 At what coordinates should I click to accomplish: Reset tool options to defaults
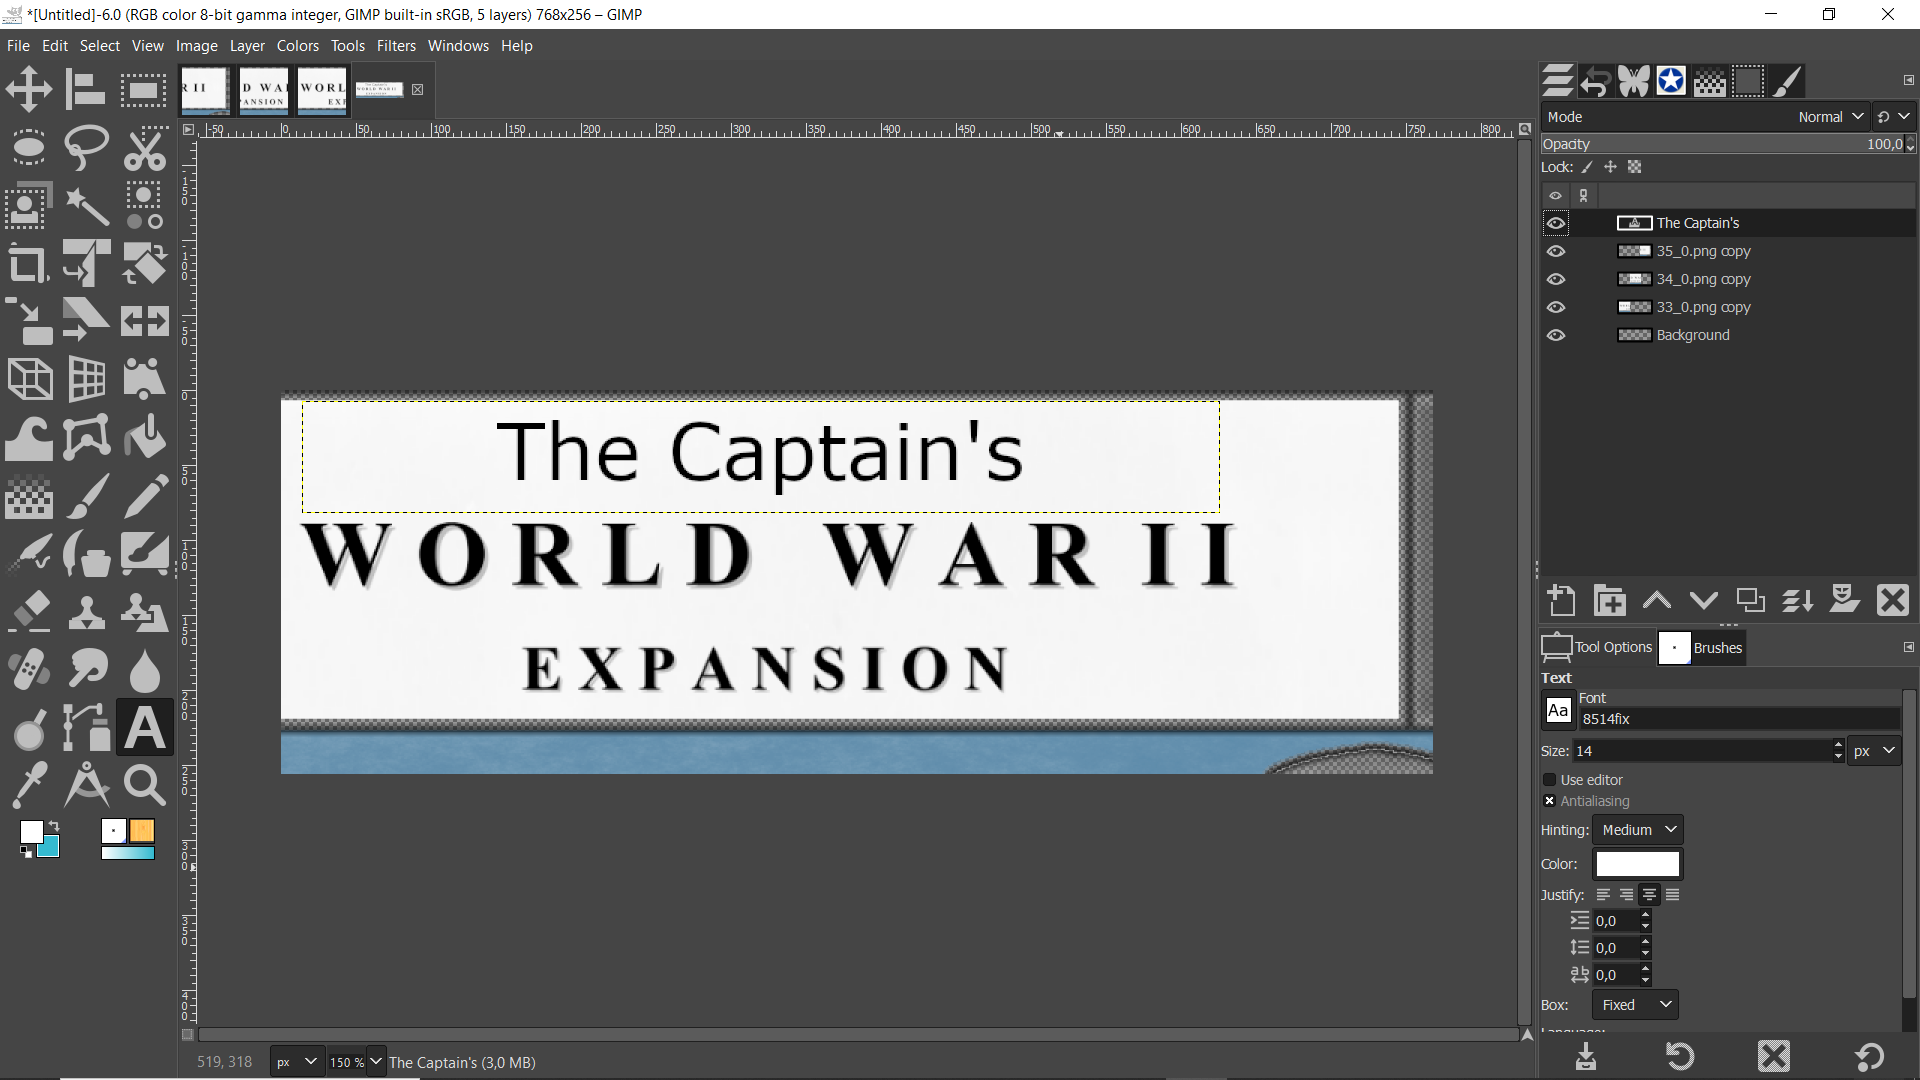[1869, 1056]
